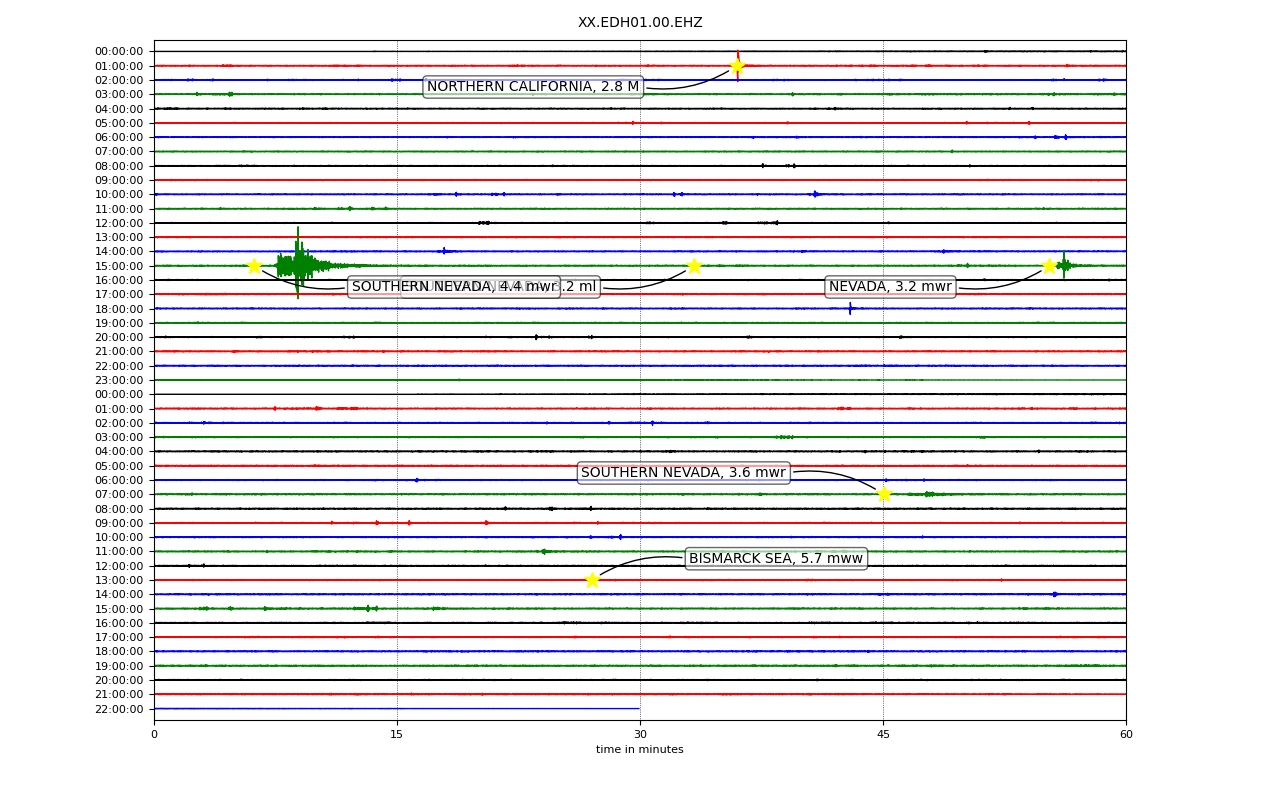Click the star tied to the partly hidden 3.2 ml label
The height and width of the screenshot is (800, 1280).
coord(694,266)
